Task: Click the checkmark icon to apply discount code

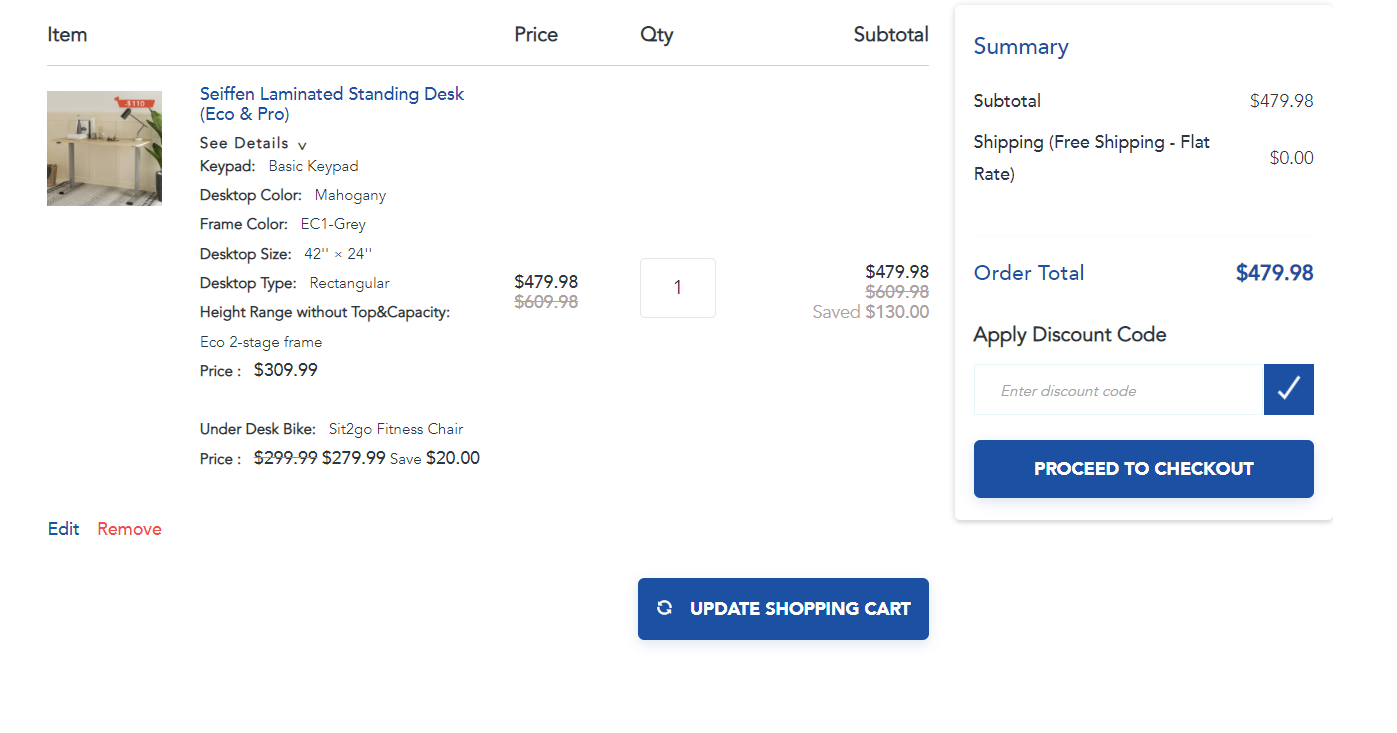Action: point(1288,389)
